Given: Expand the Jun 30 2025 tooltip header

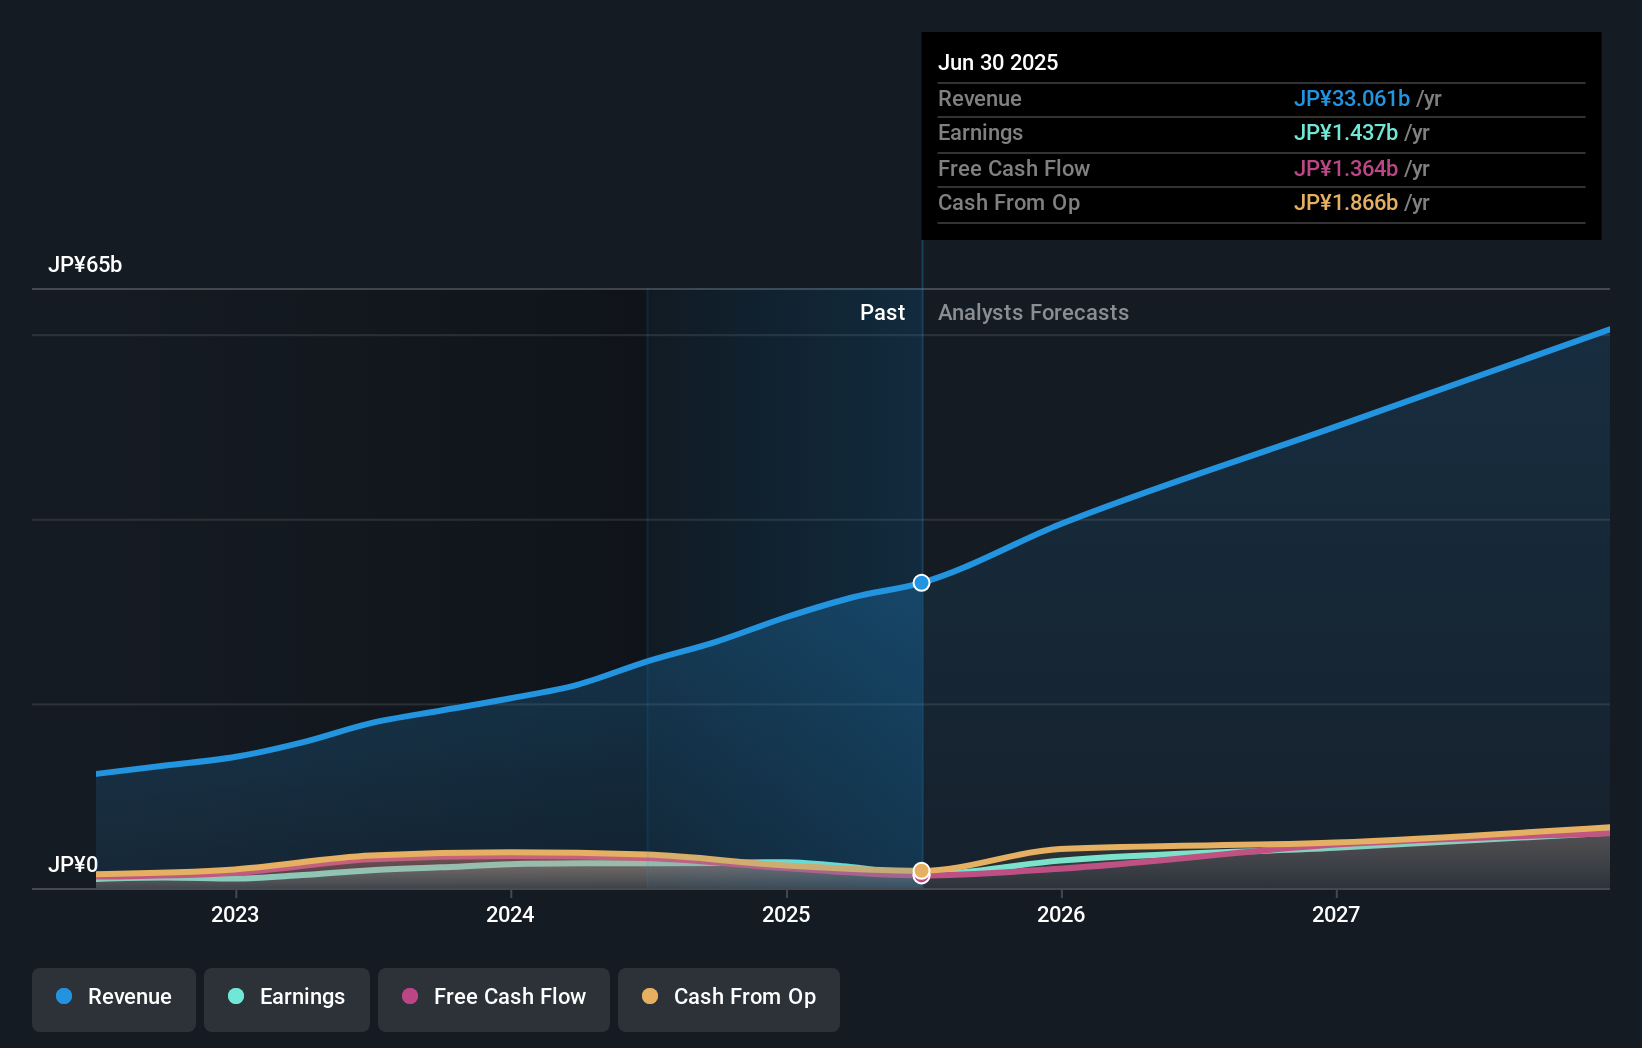Looking at the screenshot, I should tap(998, 62).
